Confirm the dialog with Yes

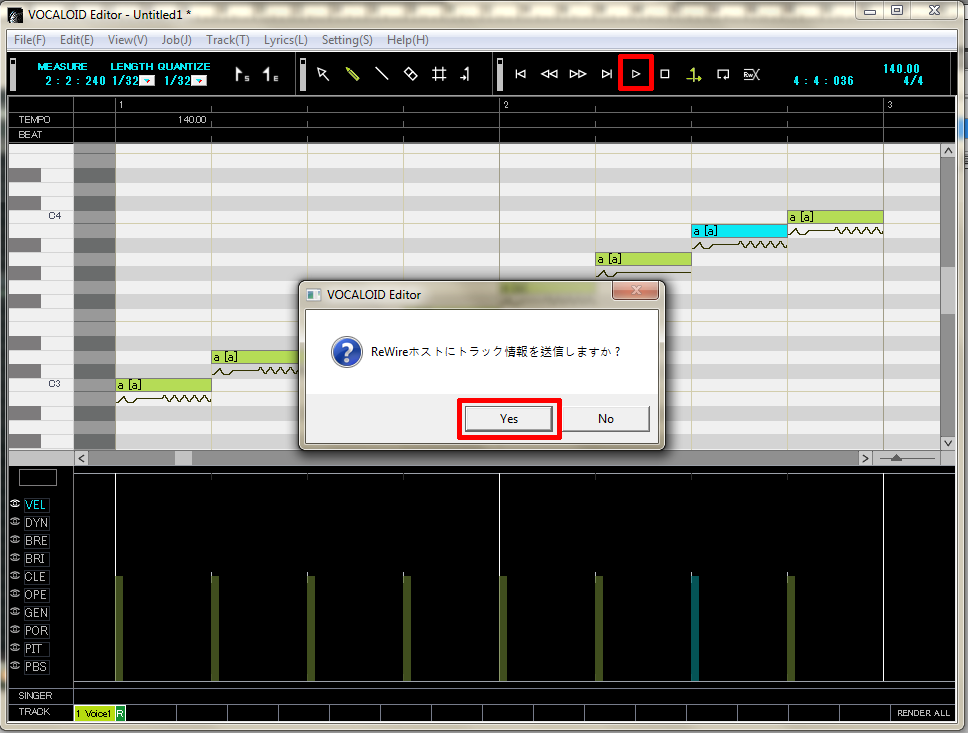[x=509, y=419]
